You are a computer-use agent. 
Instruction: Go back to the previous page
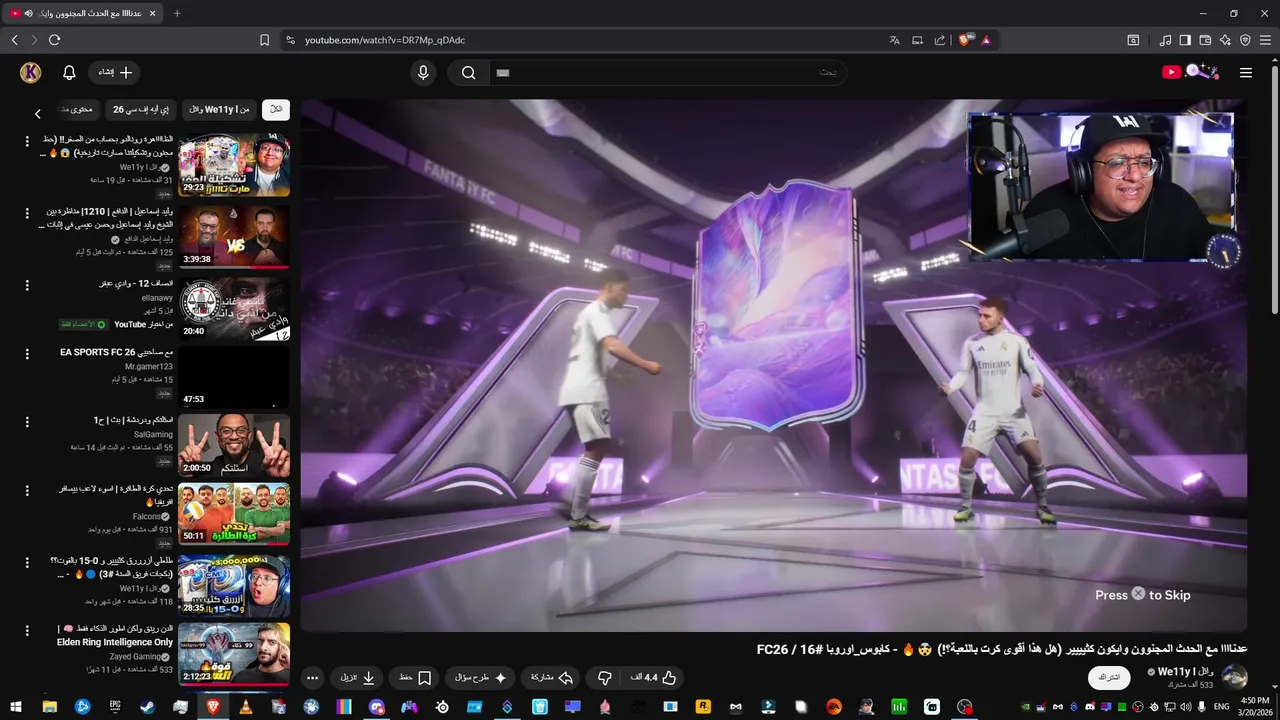point(14,40)
